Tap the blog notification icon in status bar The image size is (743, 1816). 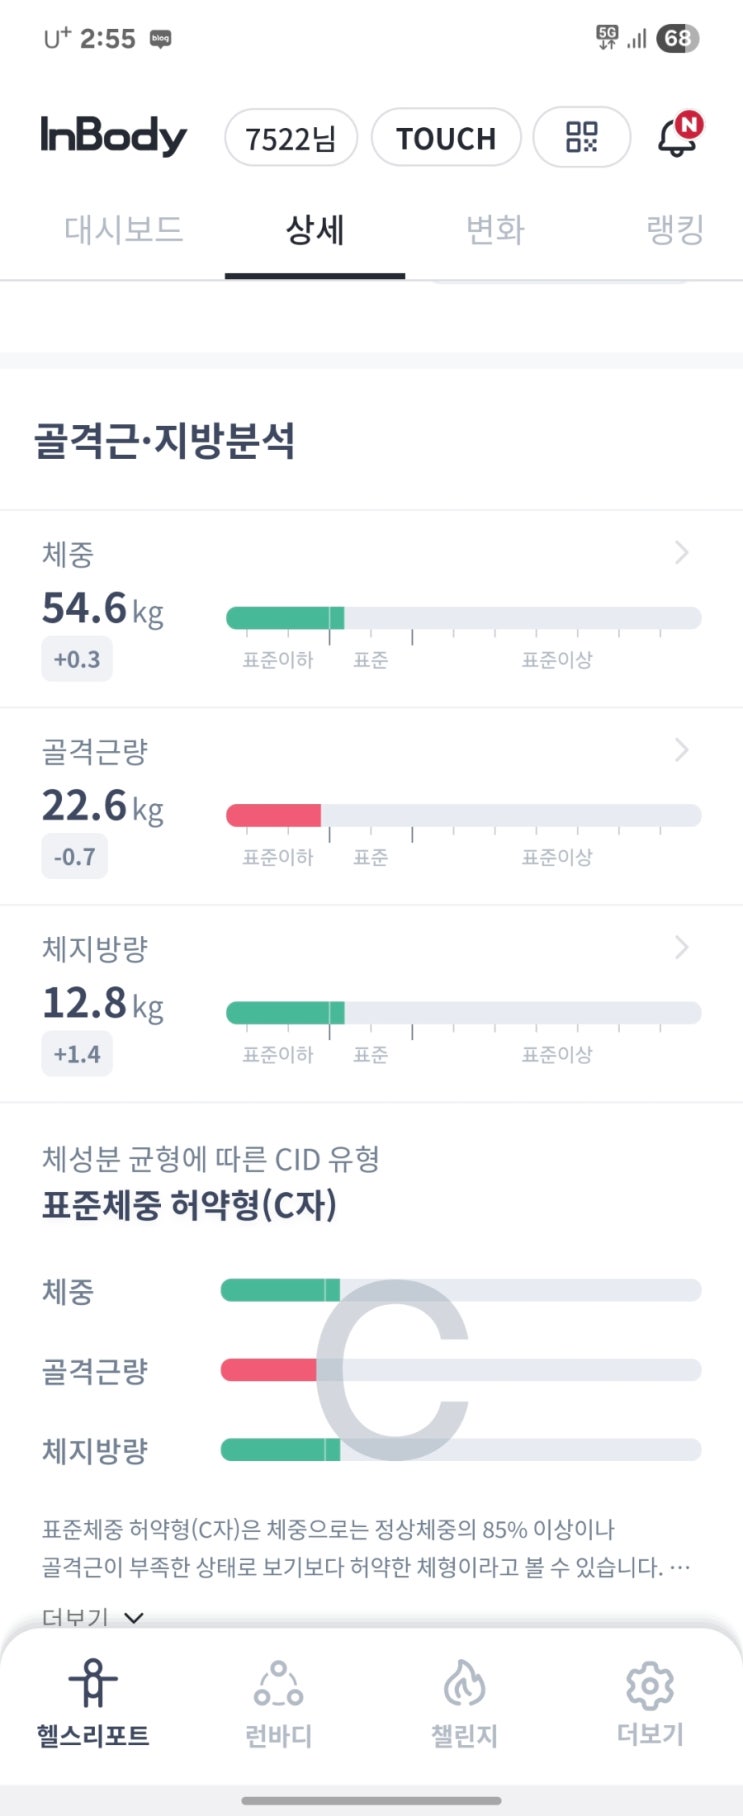(160, 39)
